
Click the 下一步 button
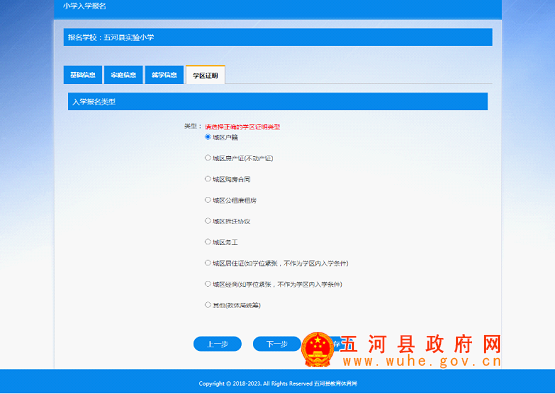point(277,344)
